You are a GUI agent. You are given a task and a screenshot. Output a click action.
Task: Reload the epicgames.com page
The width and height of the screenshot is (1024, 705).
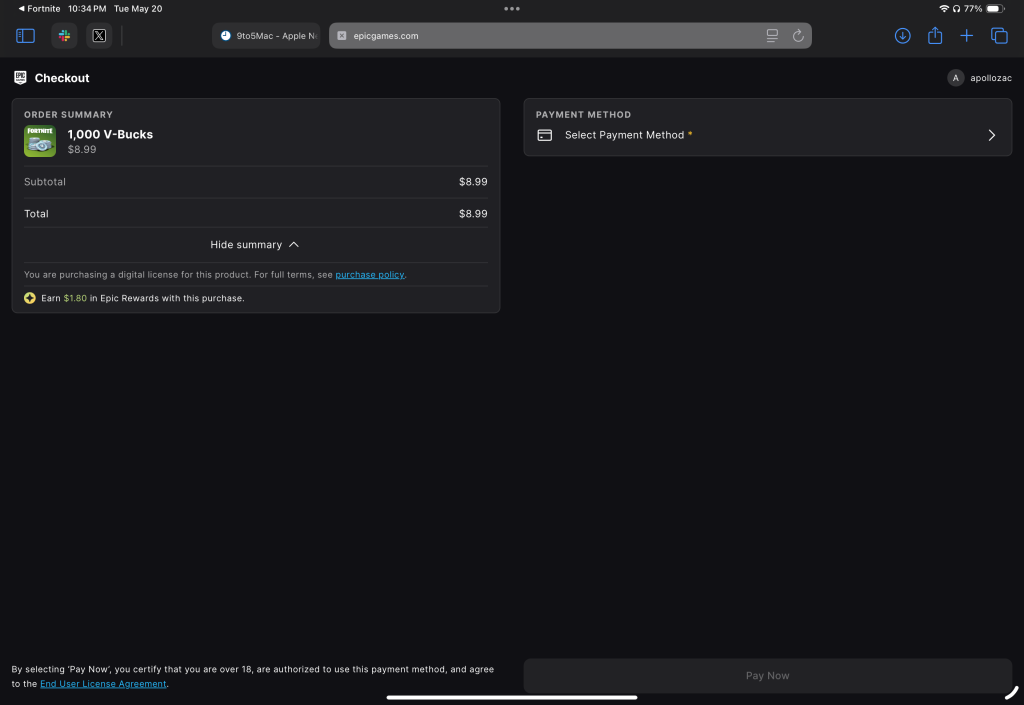(798, 36)
